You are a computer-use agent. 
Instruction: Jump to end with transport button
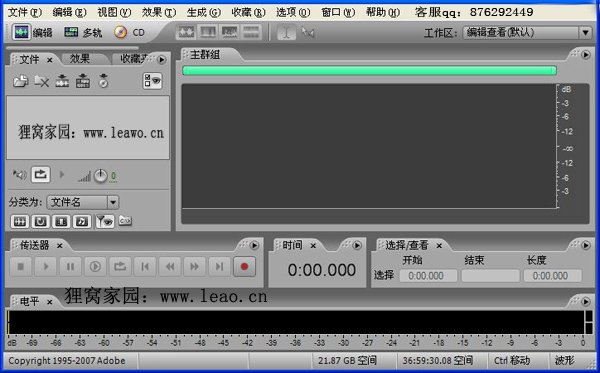click(x=220, y=266)
